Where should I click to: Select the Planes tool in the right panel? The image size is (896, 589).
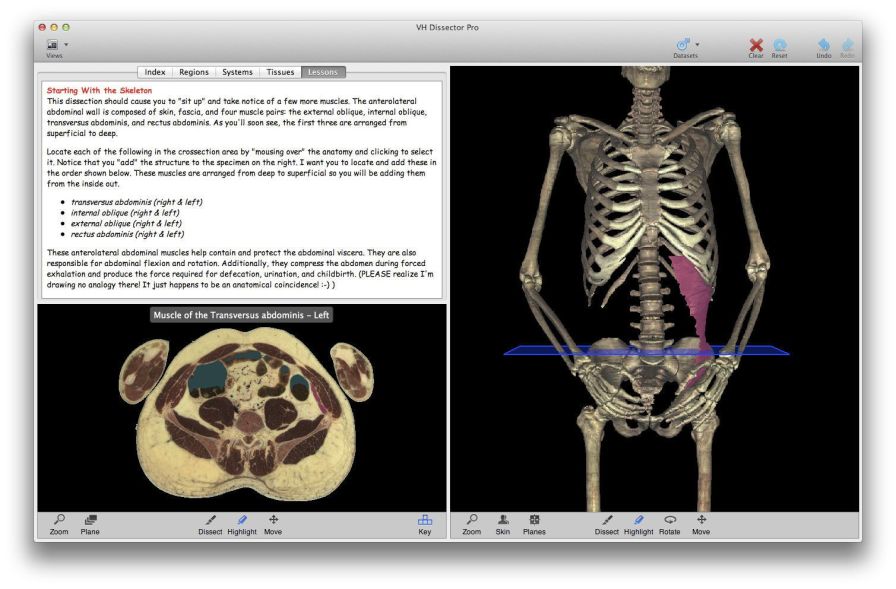click(536, 522)
